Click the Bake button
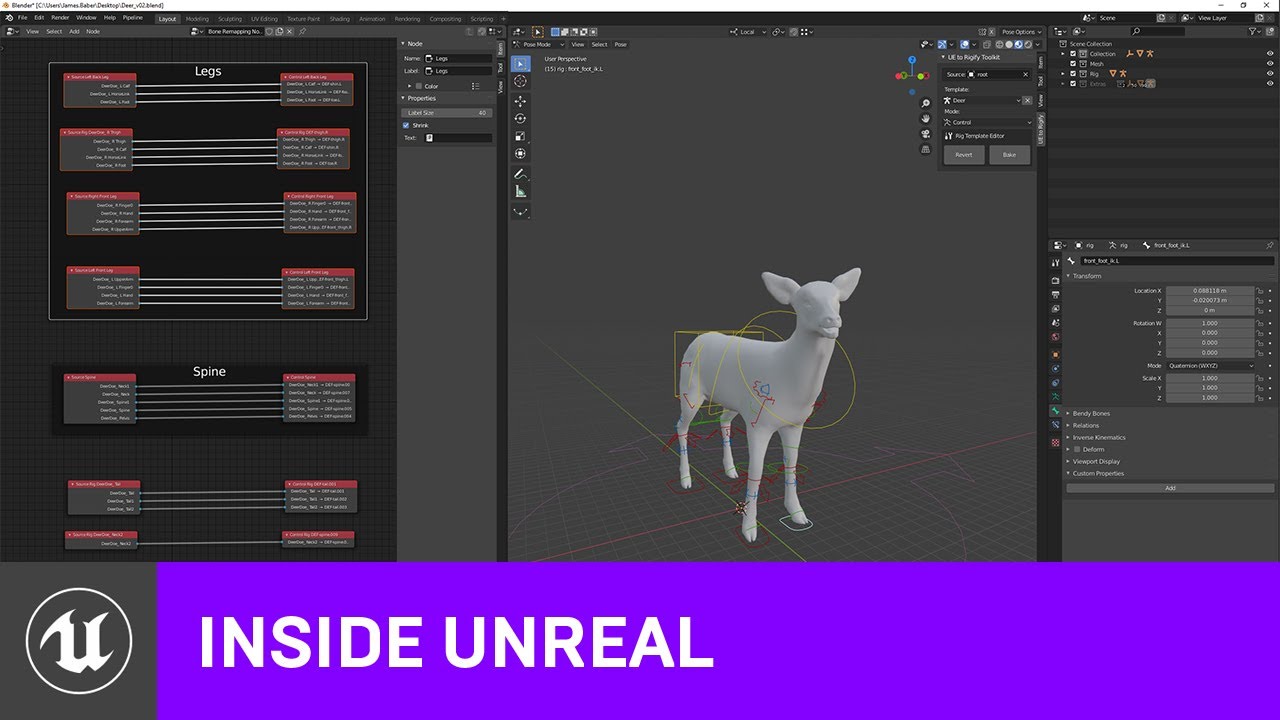Image resolution: width=1280 pixels, height=720 pixels. pyautogui.click(x=1010, y=155)
